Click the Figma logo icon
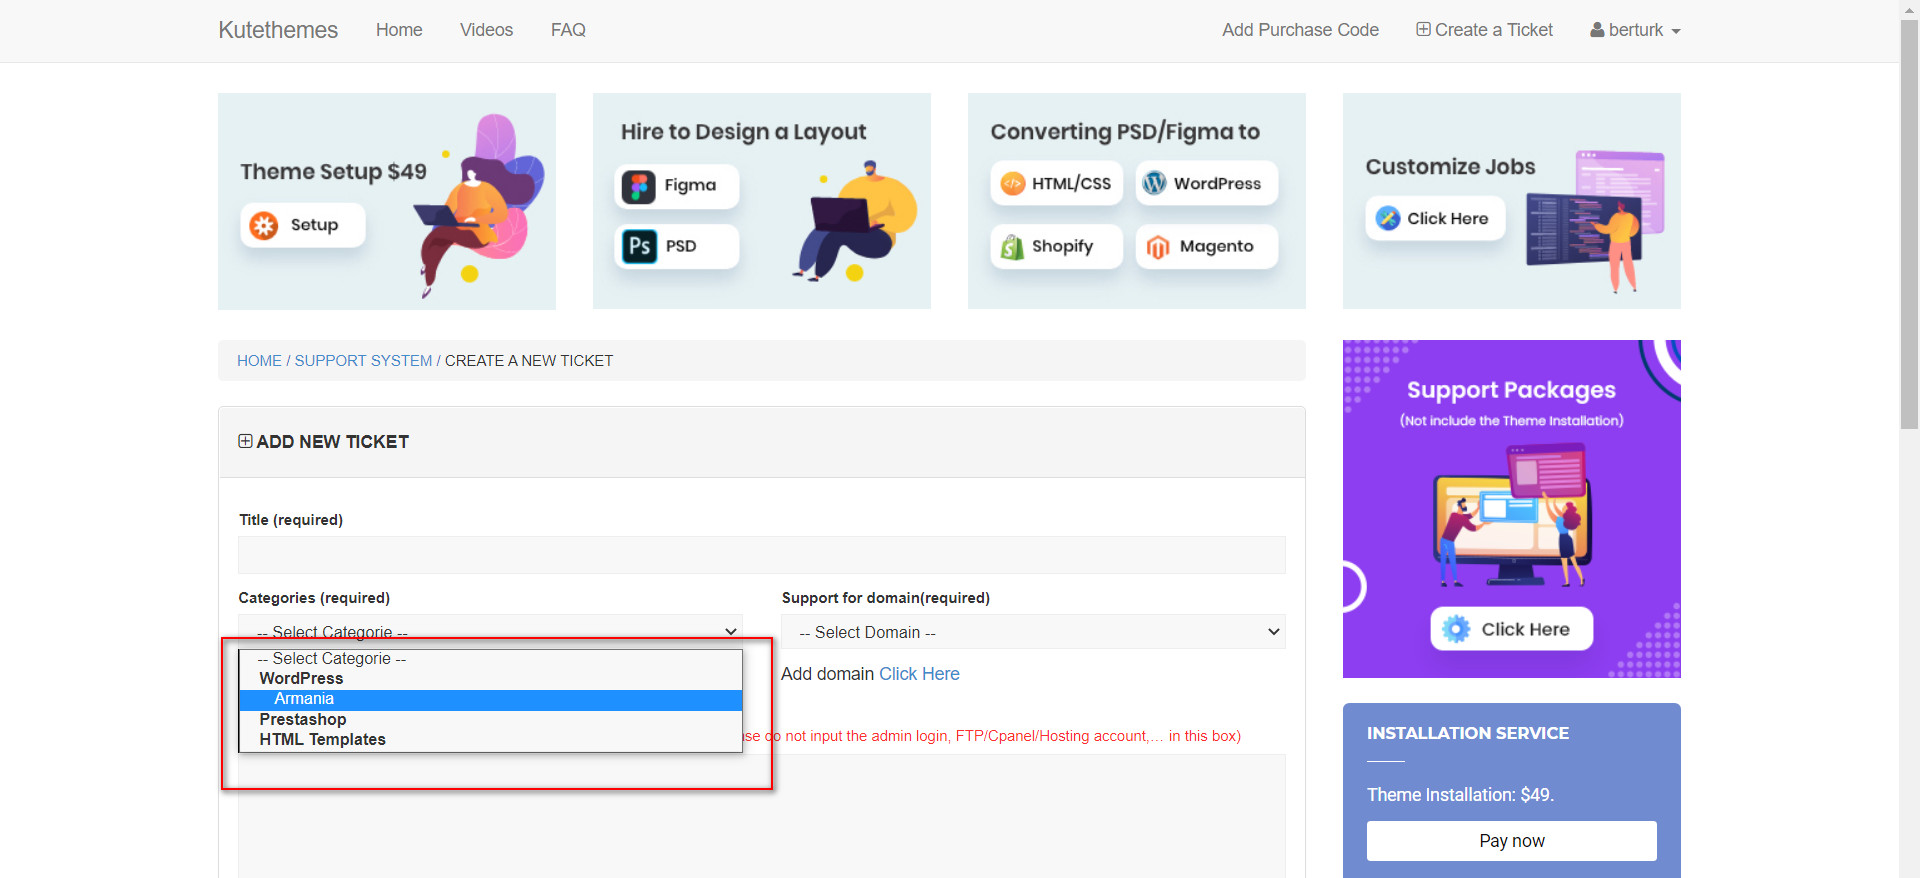Image resolution: width=1920 pixels, height=878 pixels. pyautogui.click(x=639, y=186)
